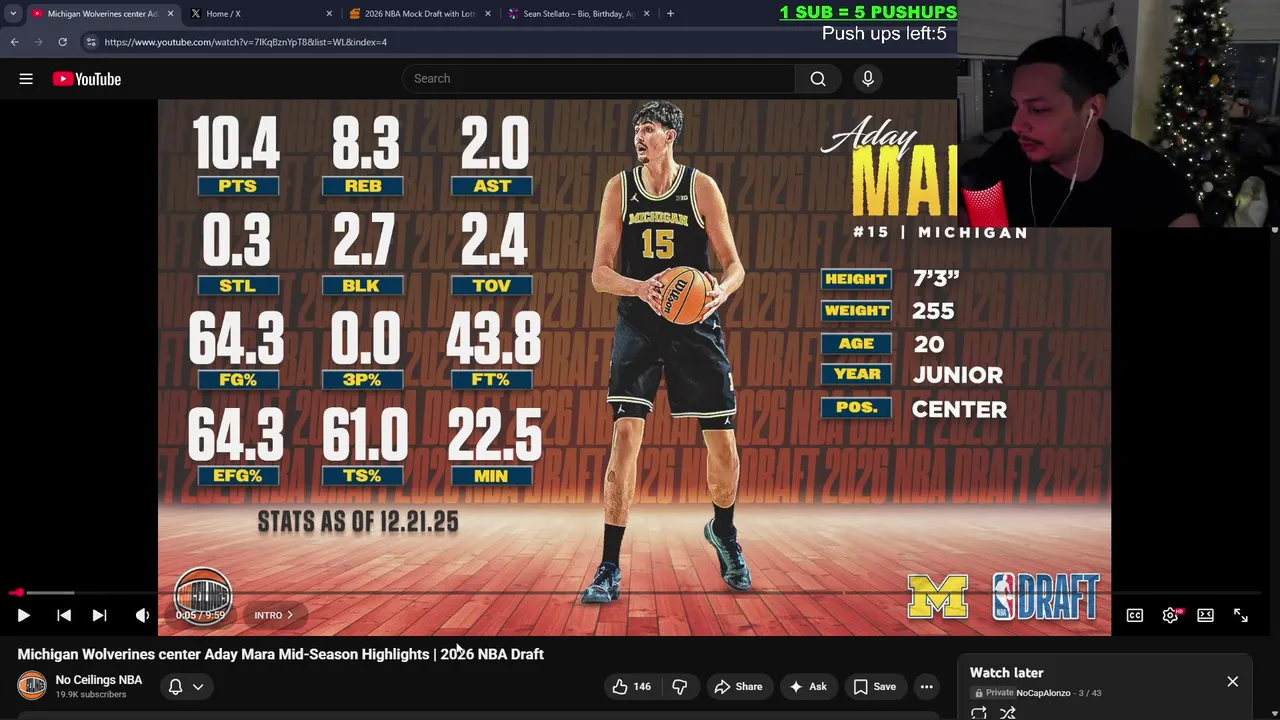Switch to the Sean Stellato Bio tab

point(578,14)
